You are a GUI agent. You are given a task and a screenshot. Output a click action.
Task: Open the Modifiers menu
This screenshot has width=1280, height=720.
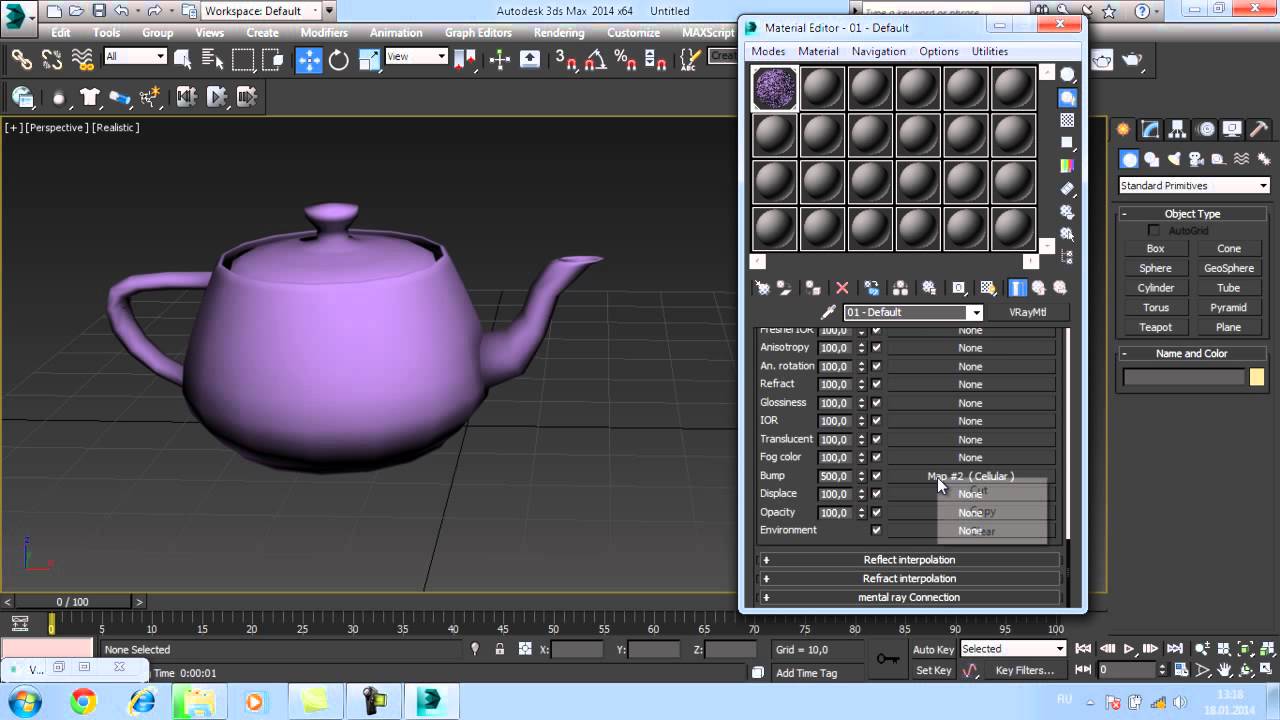[324, 32]
